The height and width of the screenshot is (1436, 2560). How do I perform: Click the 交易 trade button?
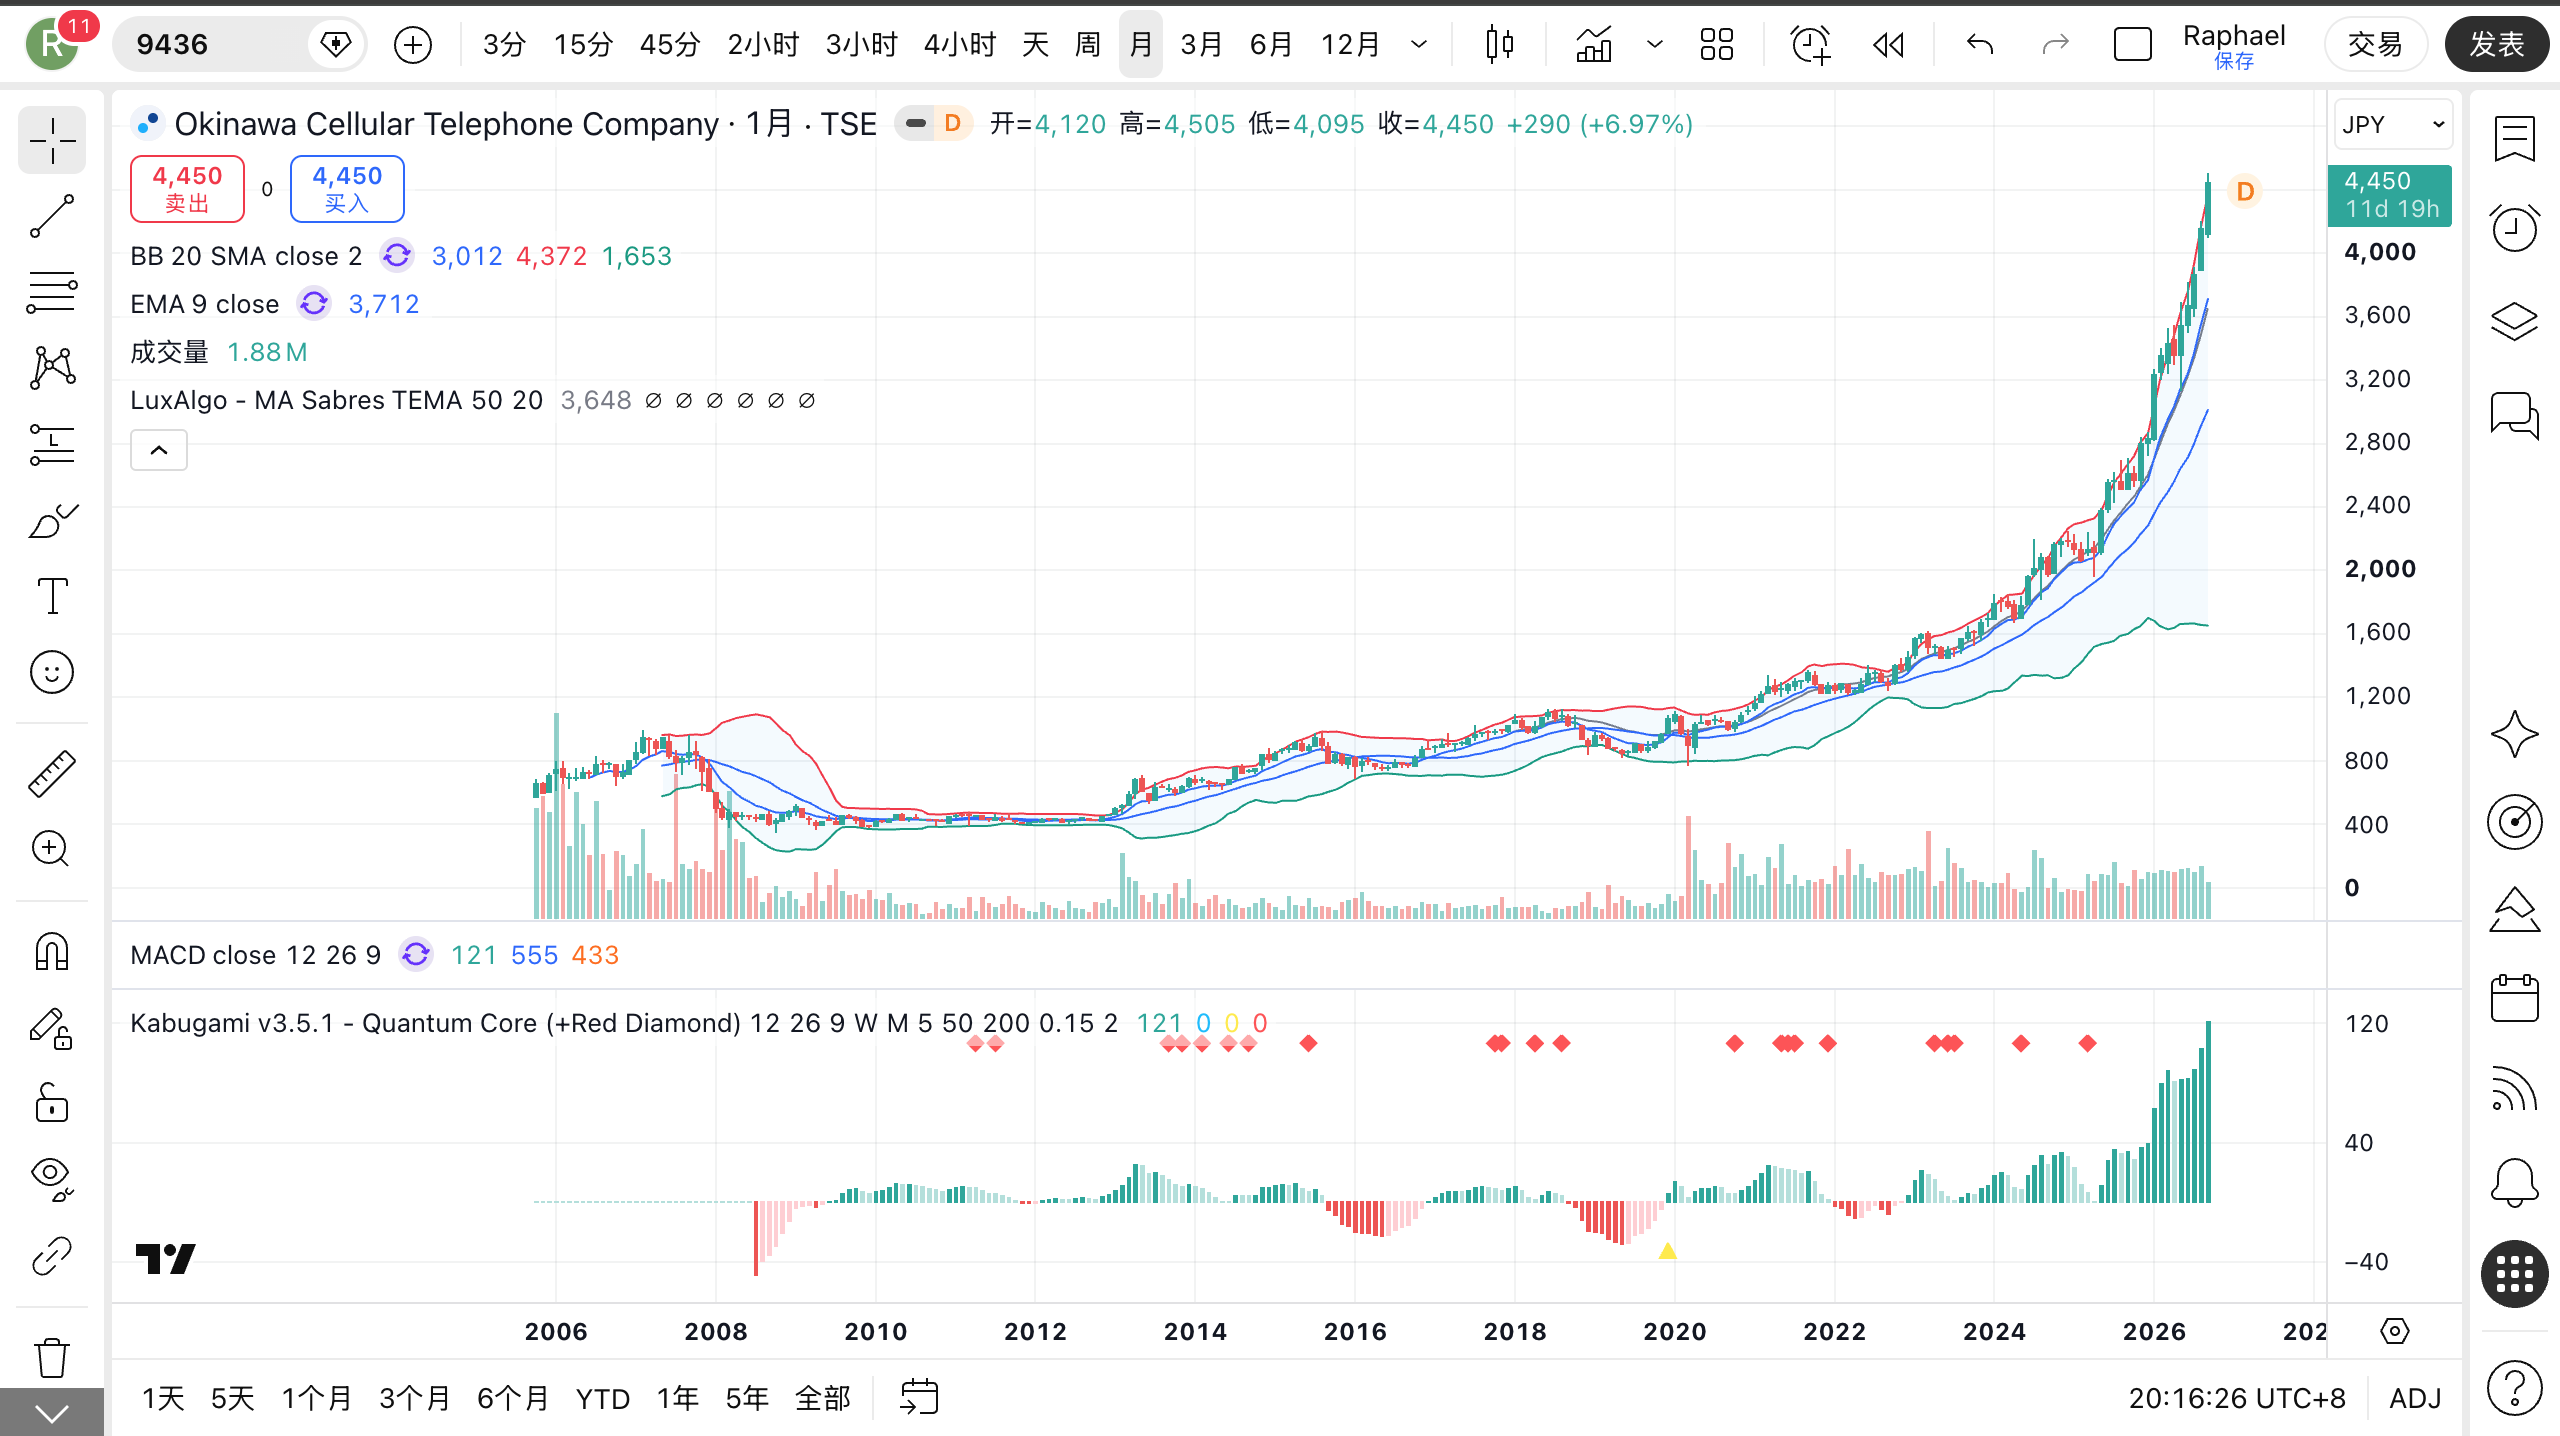2375,44
